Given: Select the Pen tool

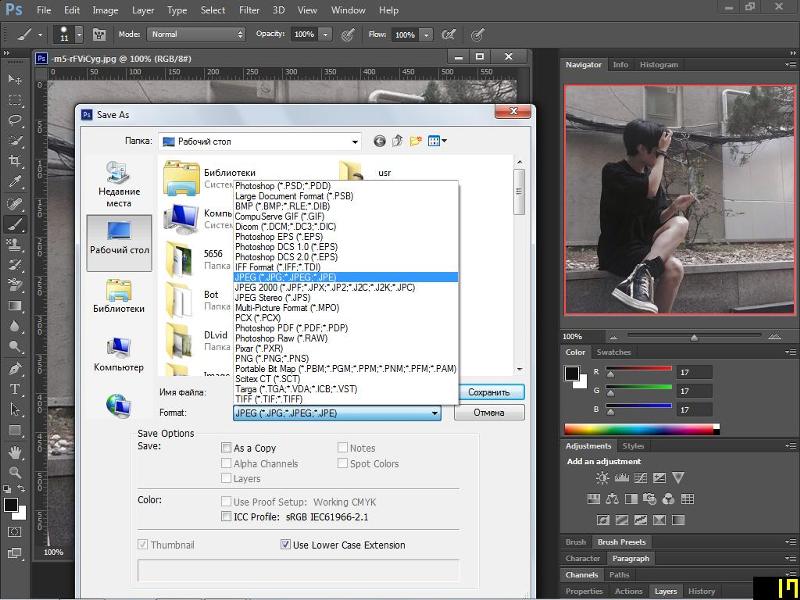Looking at the screenshot, I should click(x=15, y=368).
